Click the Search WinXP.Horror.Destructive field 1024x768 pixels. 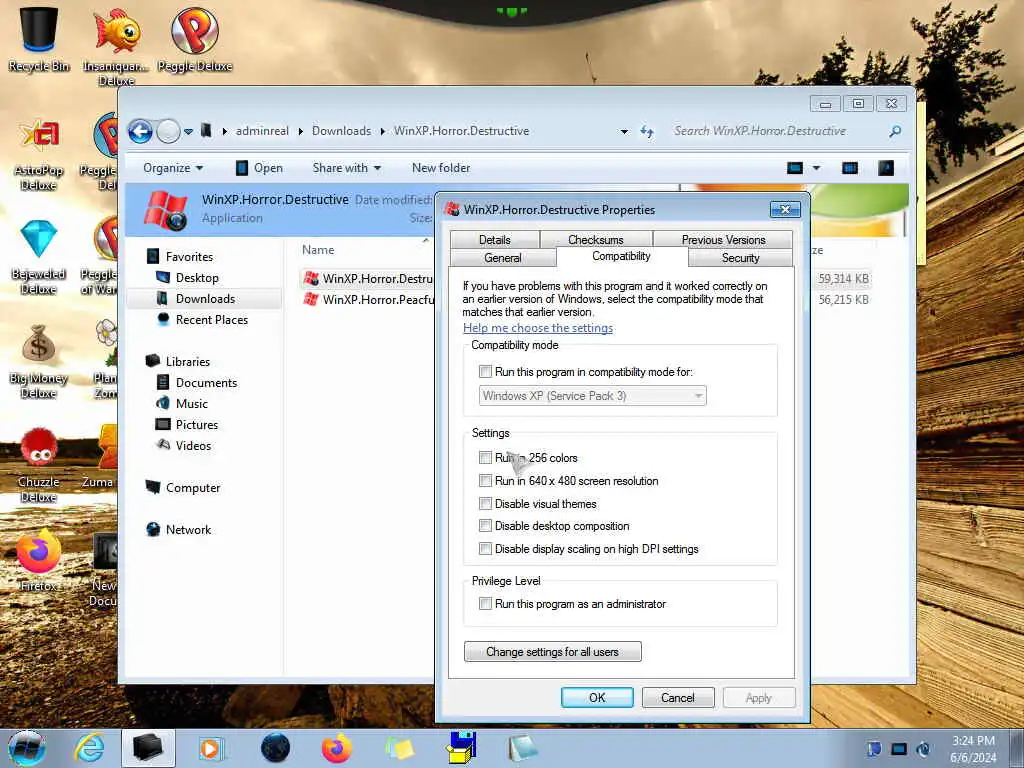pyautogui.click(x=777, y=131)
